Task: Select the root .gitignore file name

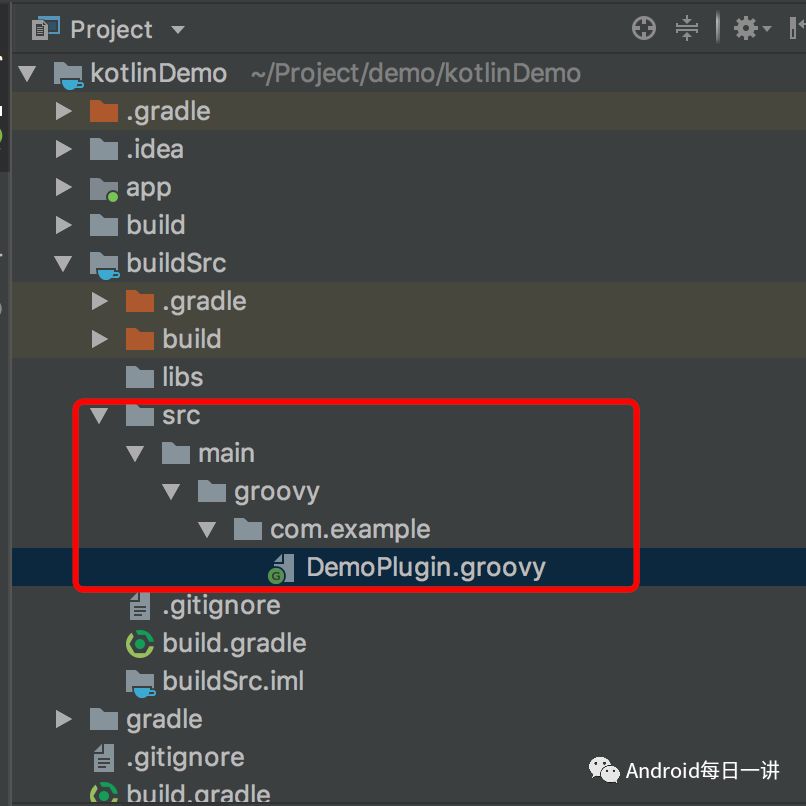Action: pyautogui.click(x=186, y=758)
